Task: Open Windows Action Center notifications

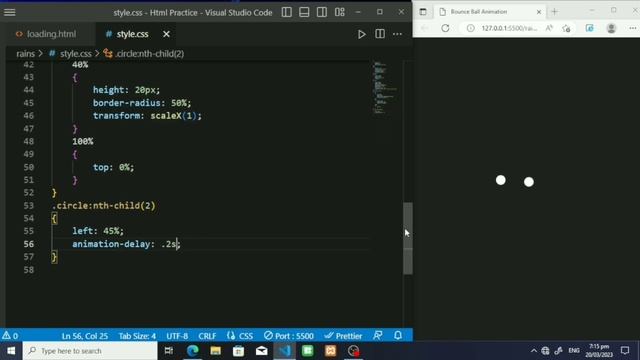Action: (x=625, y=351)
